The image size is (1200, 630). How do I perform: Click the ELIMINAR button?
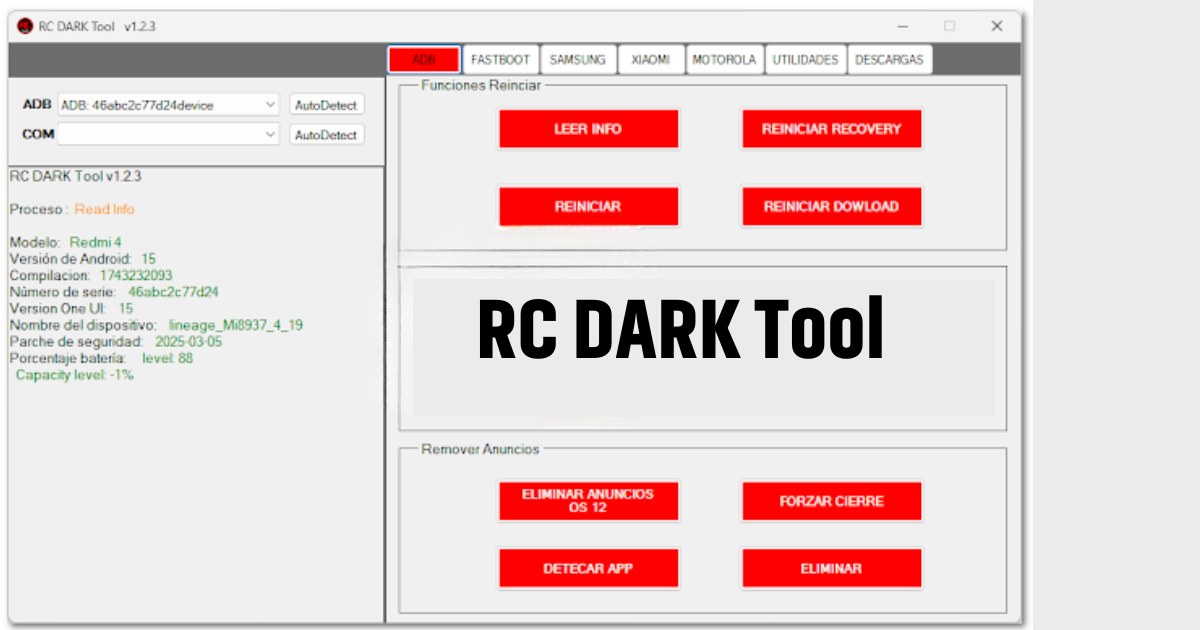click(x=831, y=568)
